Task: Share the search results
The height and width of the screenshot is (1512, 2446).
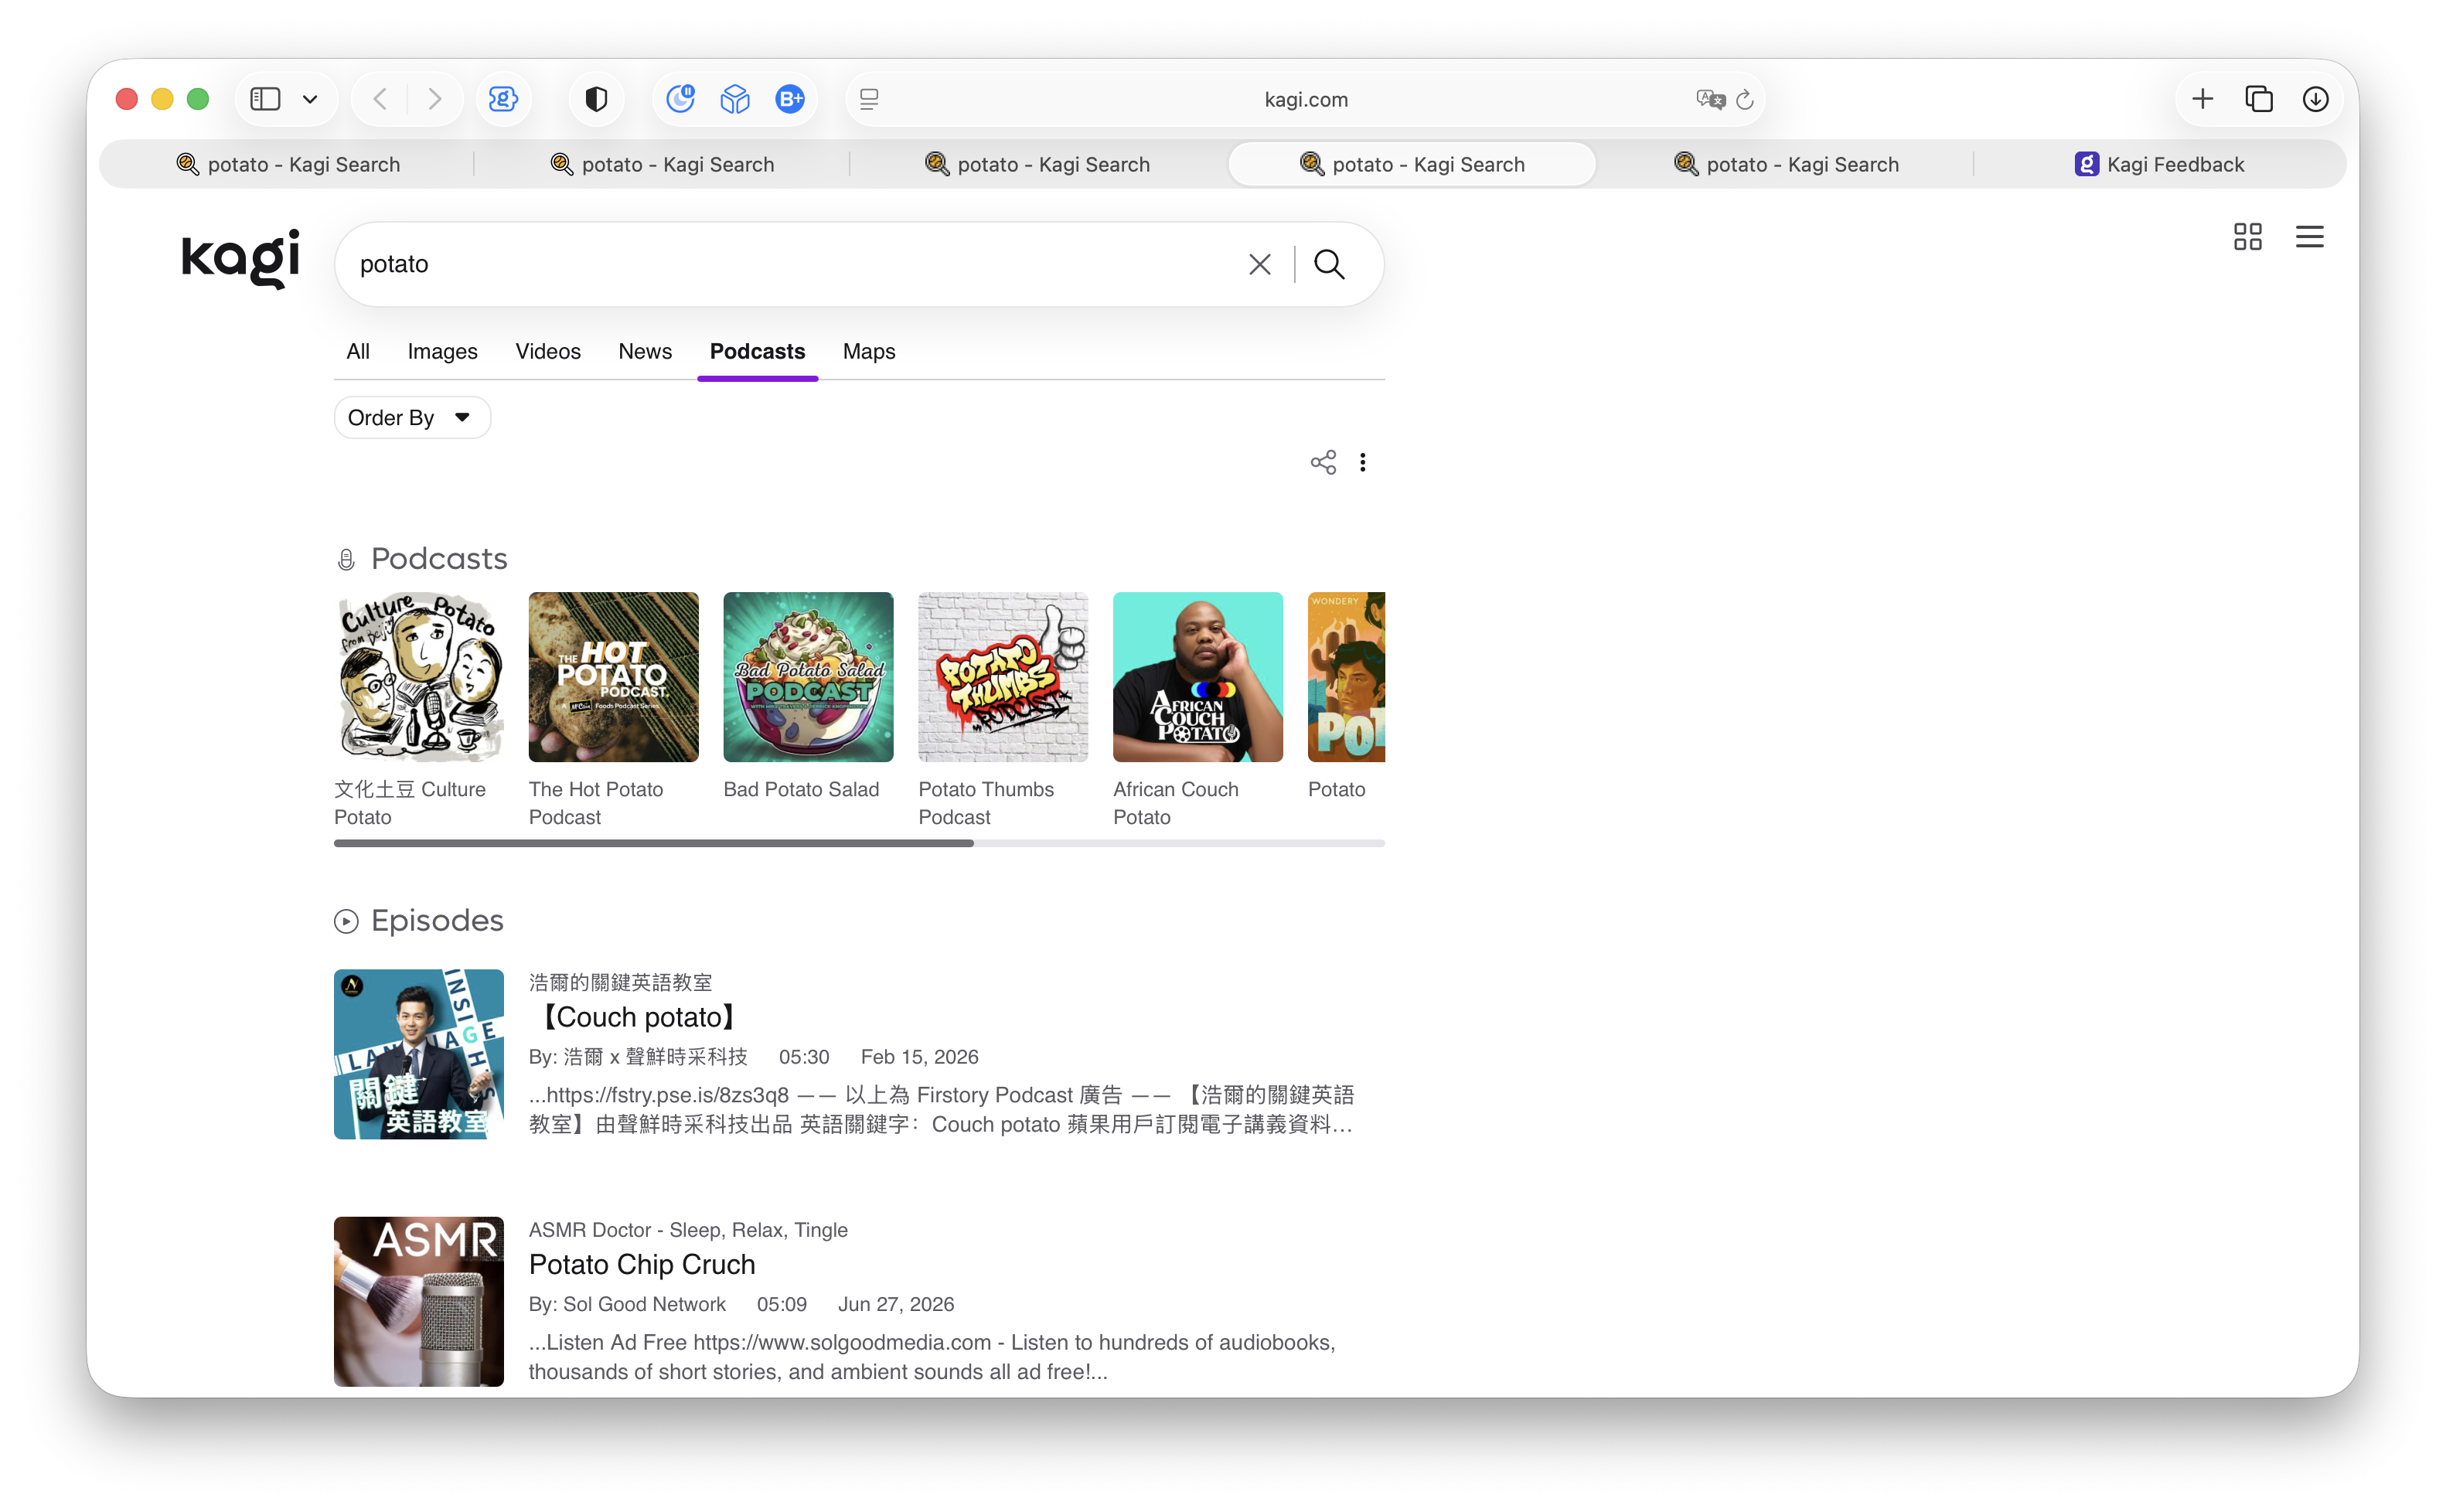Action: [1323, 462]
